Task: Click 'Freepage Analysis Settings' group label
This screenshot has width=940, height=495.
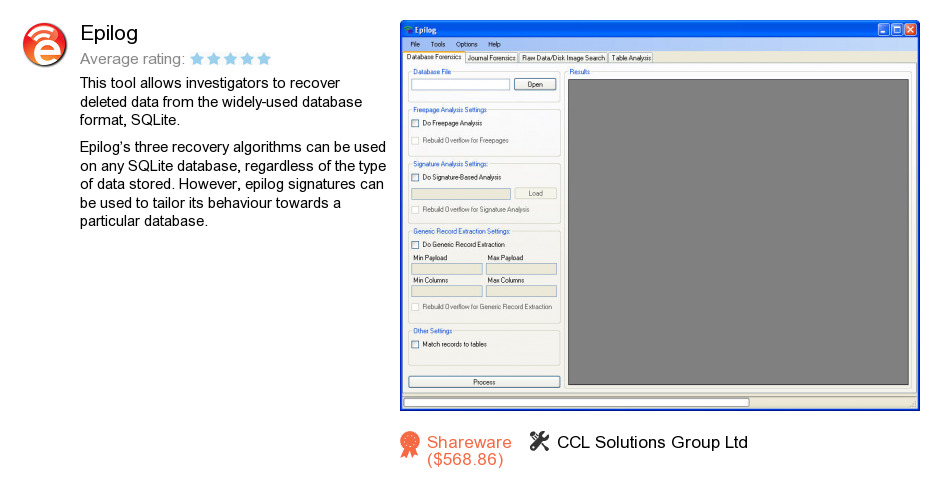Action: point(450,110)
